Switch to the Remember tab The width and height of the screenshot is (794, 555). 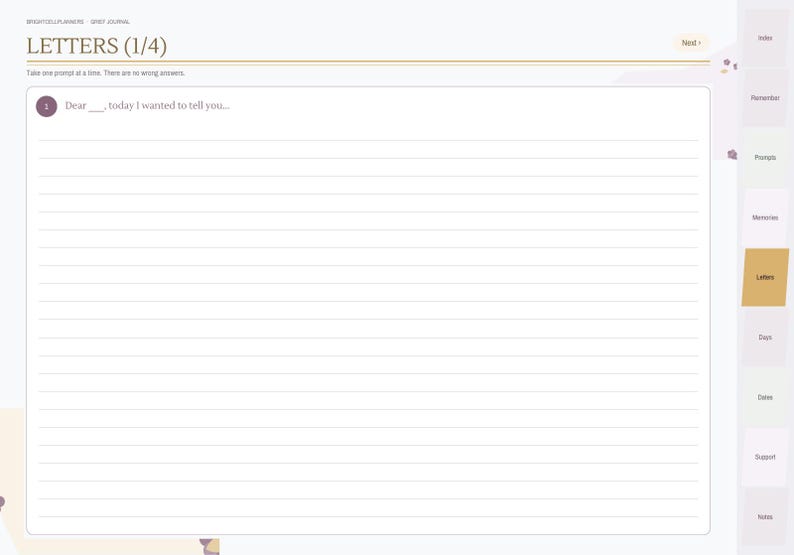765,98
